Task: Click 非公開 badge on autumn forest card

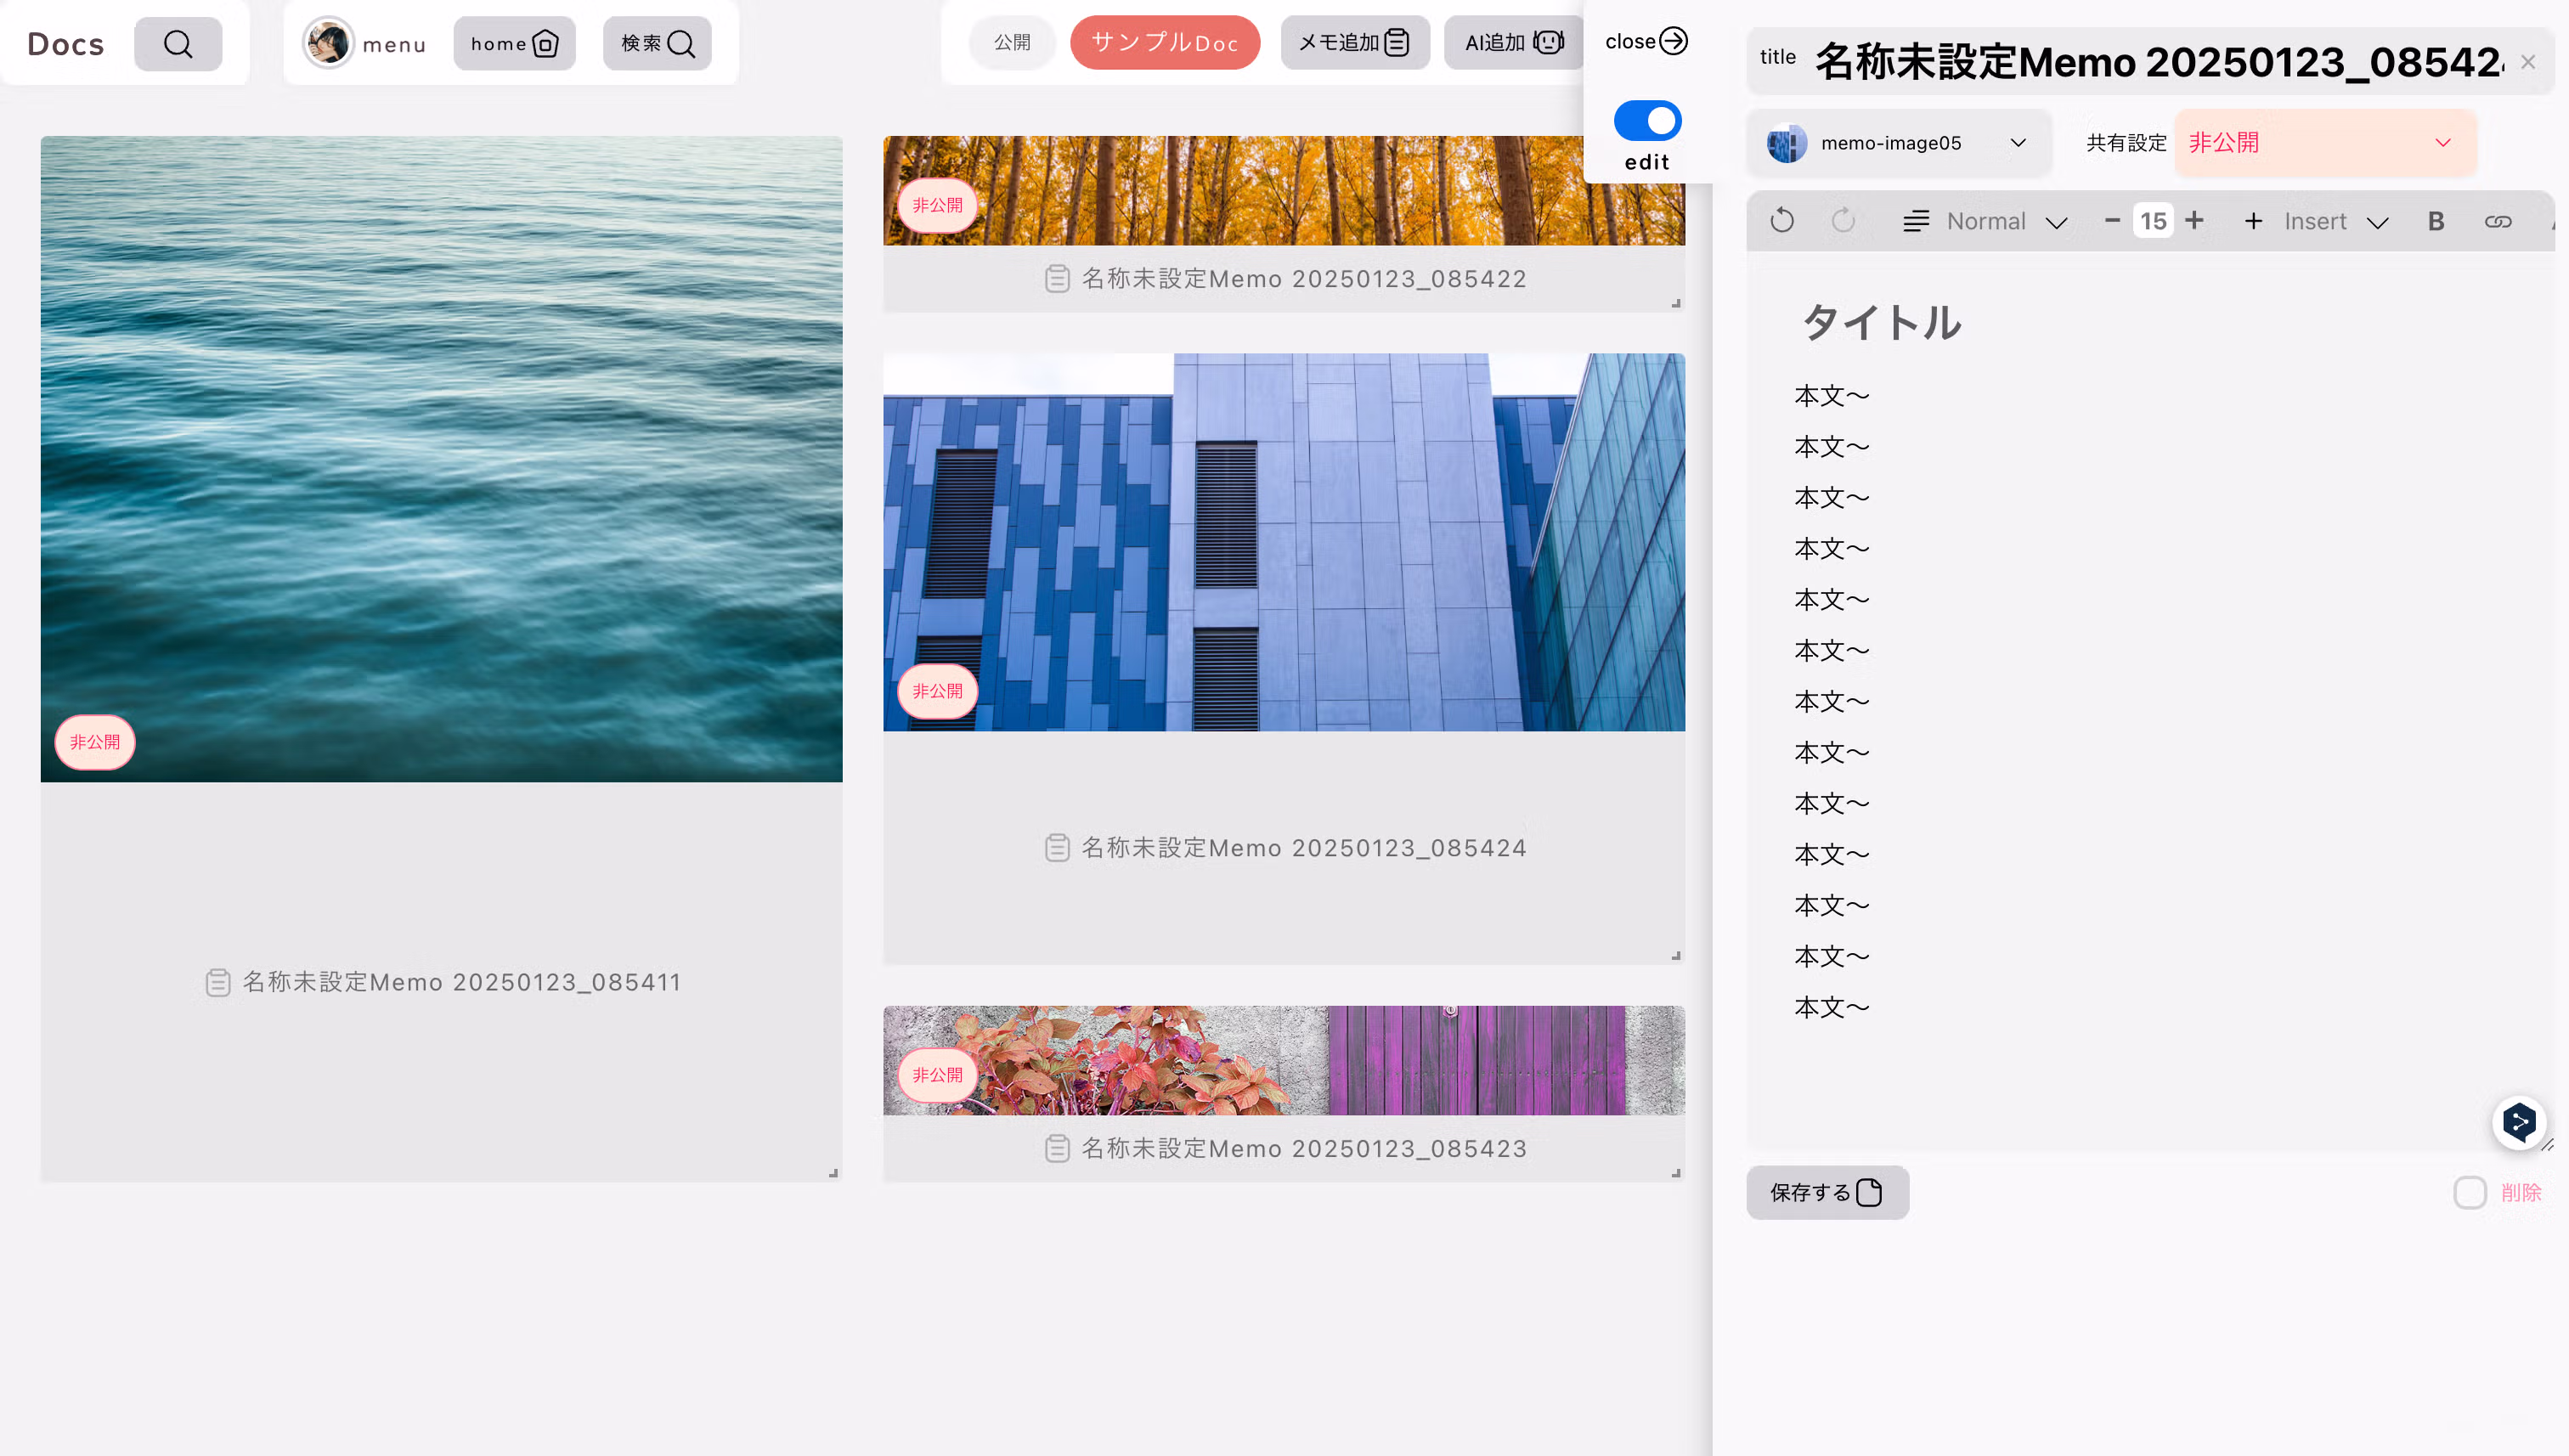Action: [937, 205]
